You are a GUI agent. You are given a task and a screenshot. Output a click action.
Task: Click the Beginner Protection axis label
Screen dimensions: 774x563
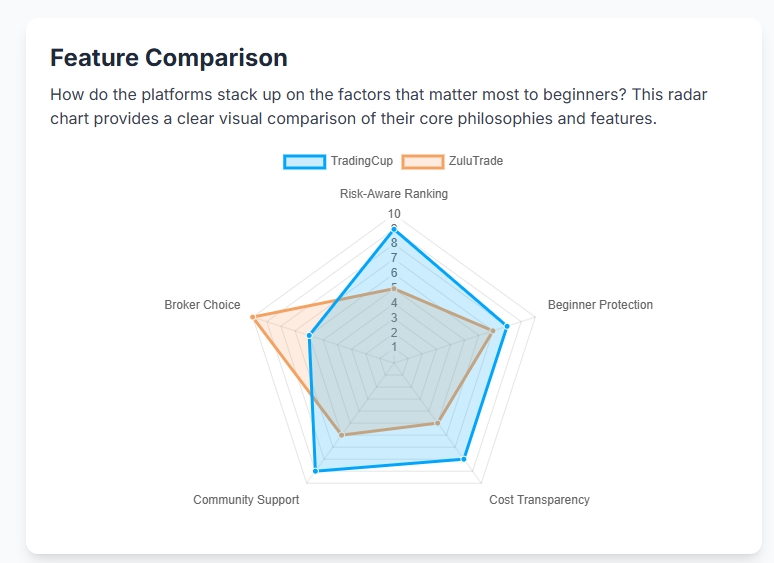[x=600, y=305]
